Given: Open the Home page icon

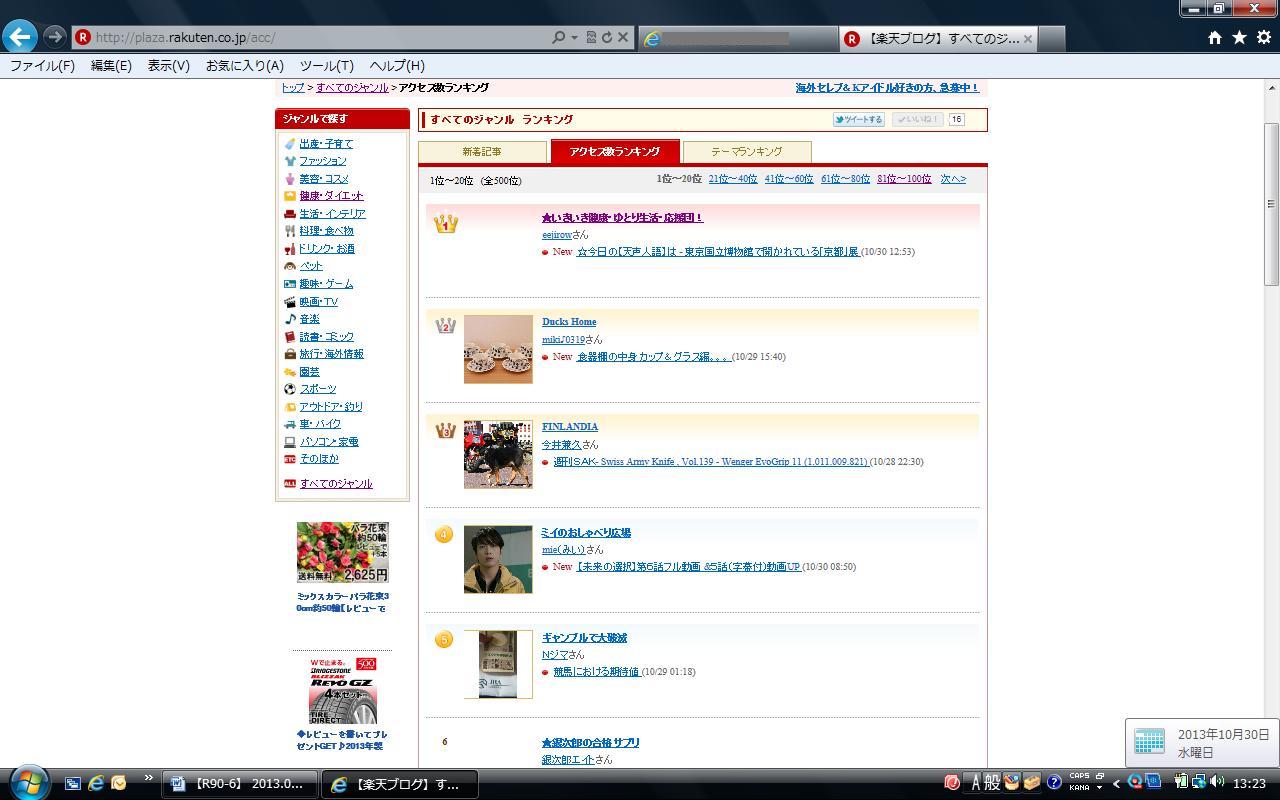Looking at the screenshot, I should (1214, 37).
